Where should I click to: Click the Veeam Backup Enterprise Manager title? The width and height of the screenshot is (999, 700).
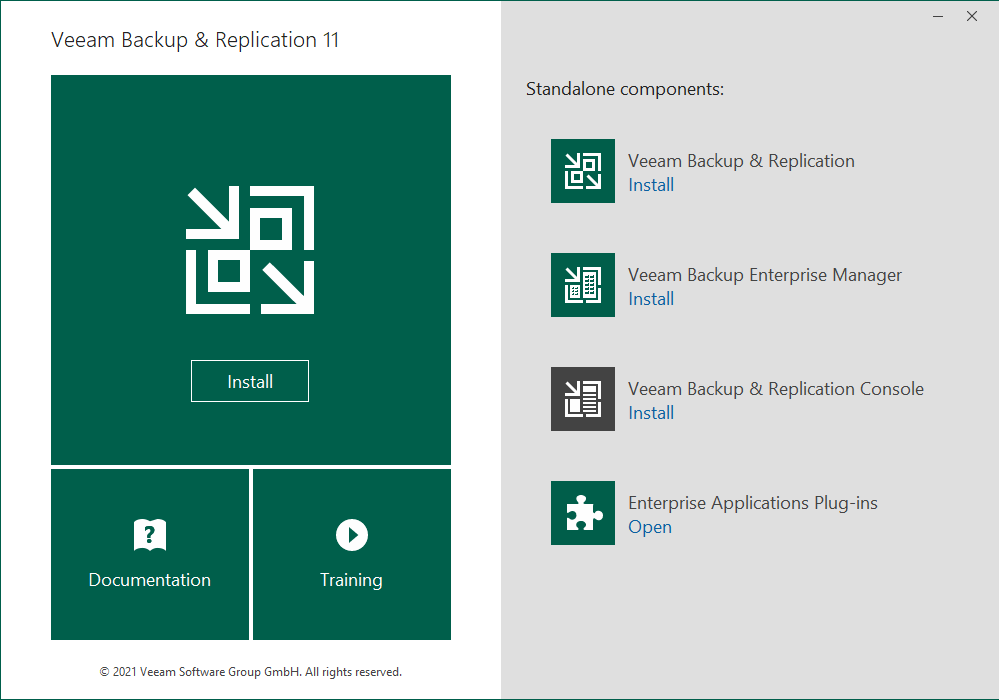[765, 275]
